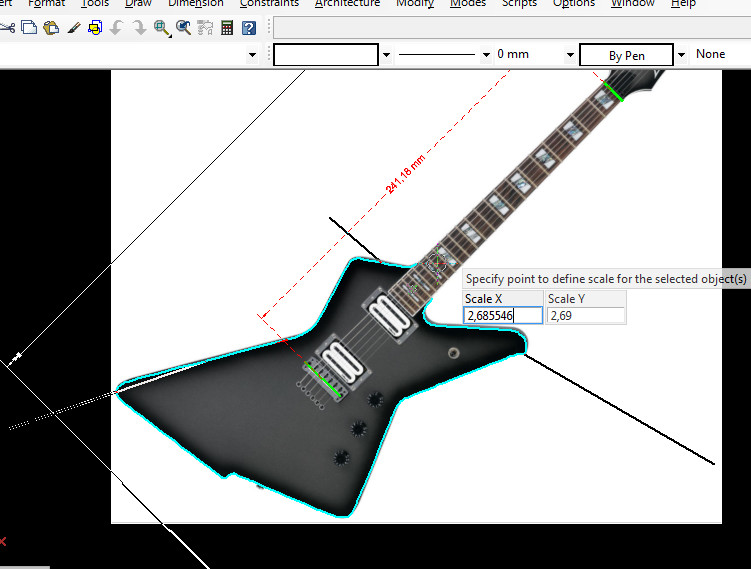Expand the By Pen brush dropdown arrow
This screenshot has height=569, width=751.
(681, 55)
